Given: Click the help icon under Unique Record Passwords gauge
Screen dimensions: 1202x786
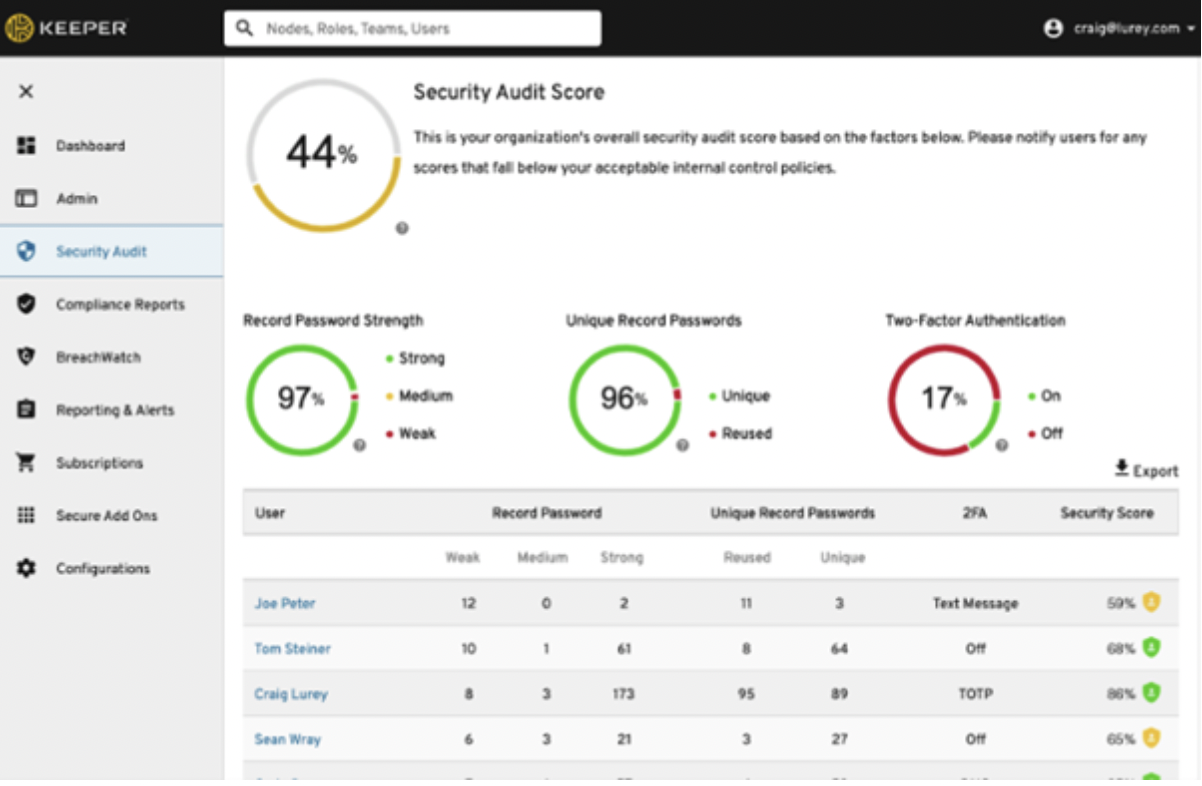Looking at the screenshot, I should pos(684,447).
